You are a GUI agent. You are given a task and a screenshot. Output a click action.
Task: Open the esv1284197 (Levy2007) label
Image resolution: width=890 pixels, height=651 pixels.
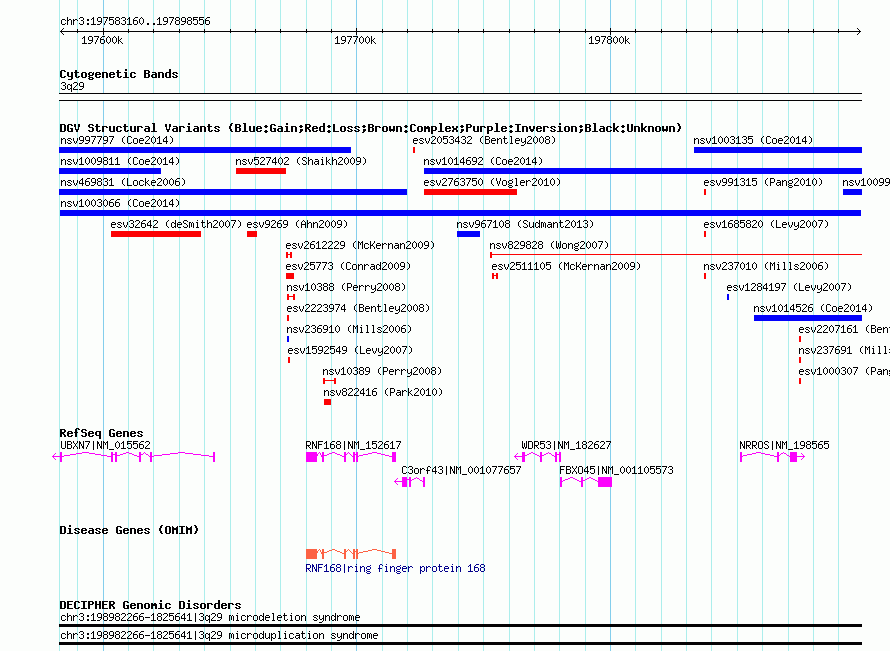pyautogui.click(x=790, y=287)
